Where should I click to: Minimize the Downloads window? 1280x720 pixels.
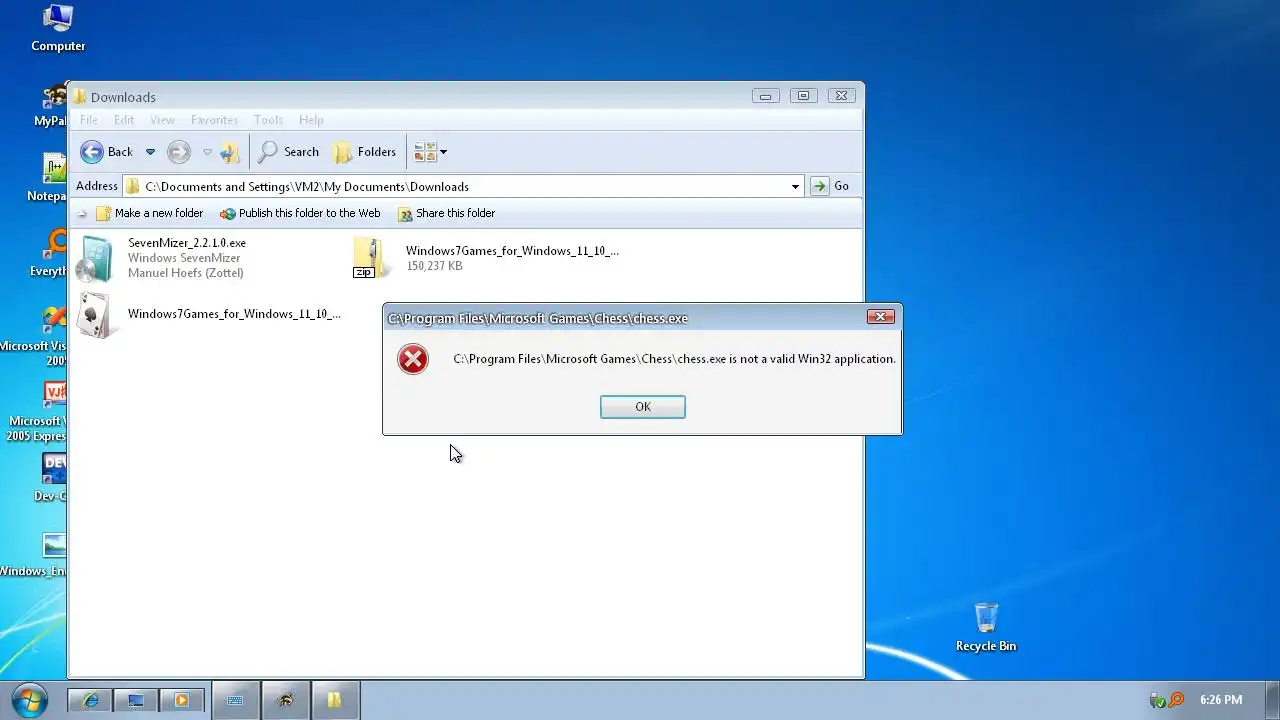(x=765, y=96)
